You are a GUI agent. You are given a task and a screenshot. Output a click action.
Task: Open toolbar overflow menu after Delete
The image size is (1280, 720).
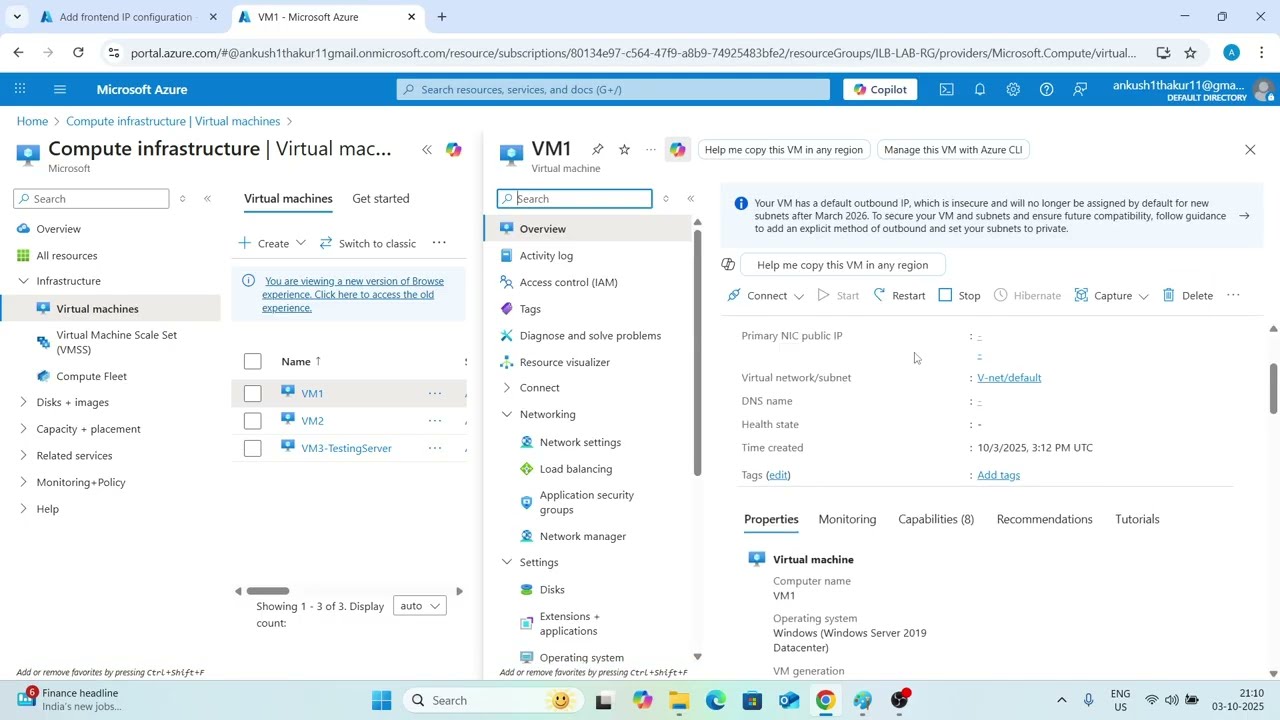click(x=1233, y=295)
